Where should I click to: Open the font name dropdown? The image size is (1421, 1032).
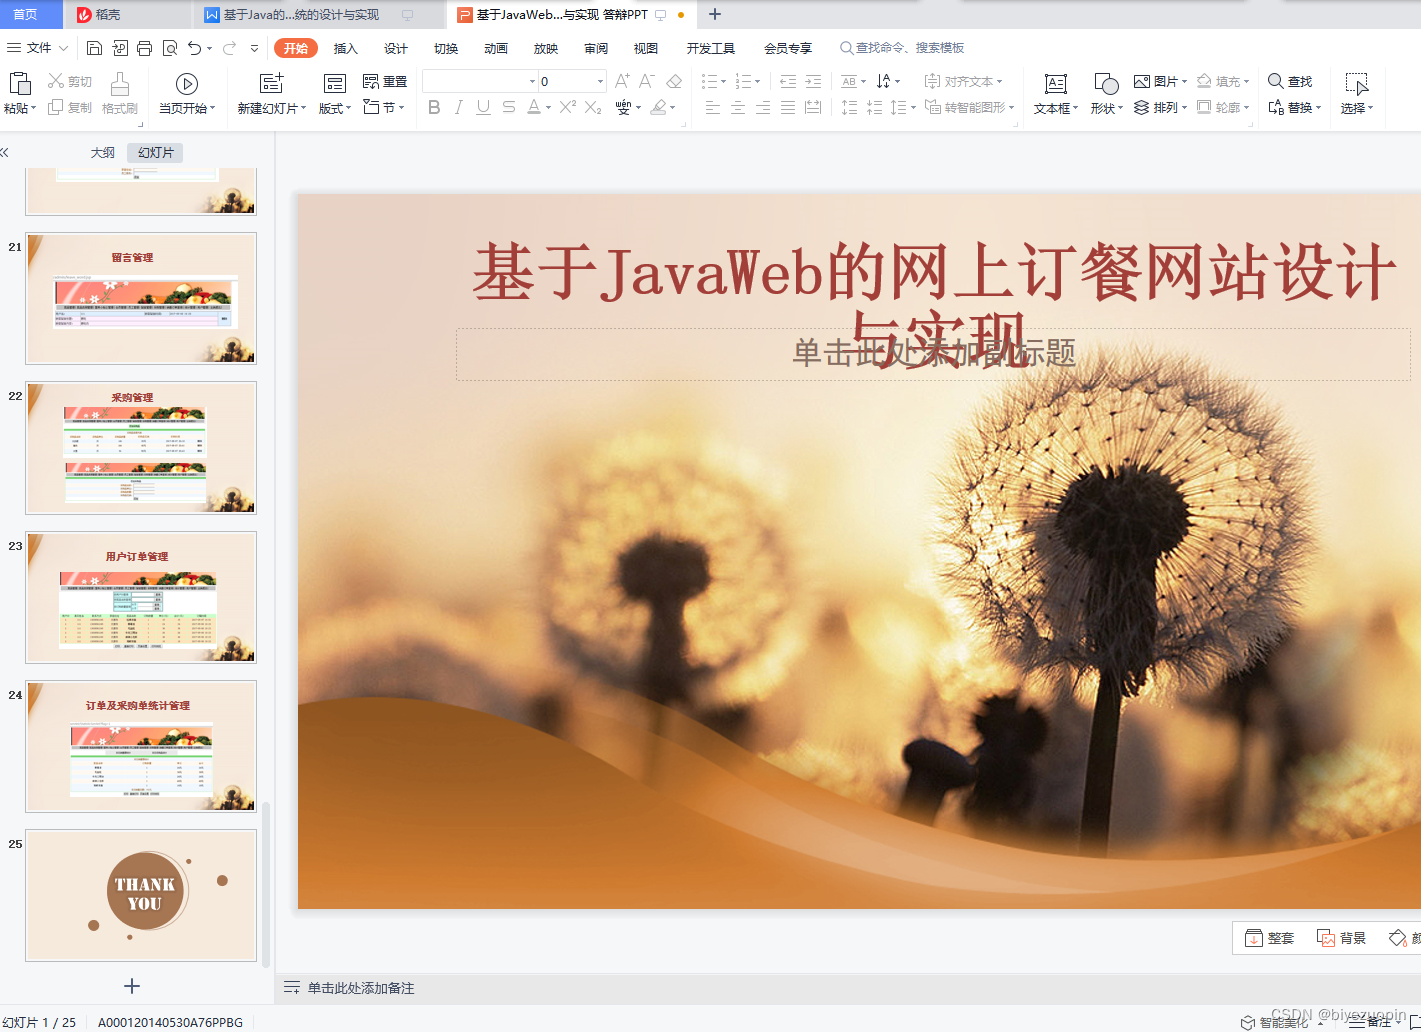click(532, 82)
